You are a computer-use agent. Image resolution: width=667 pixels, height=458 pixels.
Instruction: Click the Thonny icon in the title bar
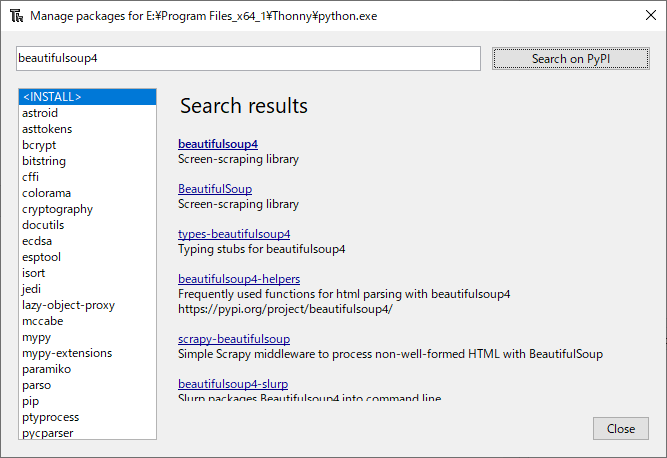(x=17, y=16)
